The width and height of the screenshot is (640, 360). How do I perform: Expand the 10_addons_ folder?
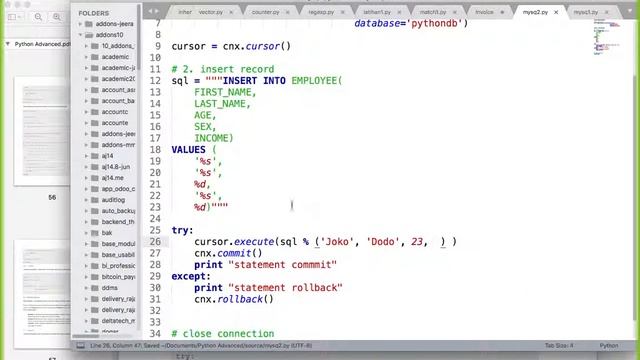pos(86,46)
